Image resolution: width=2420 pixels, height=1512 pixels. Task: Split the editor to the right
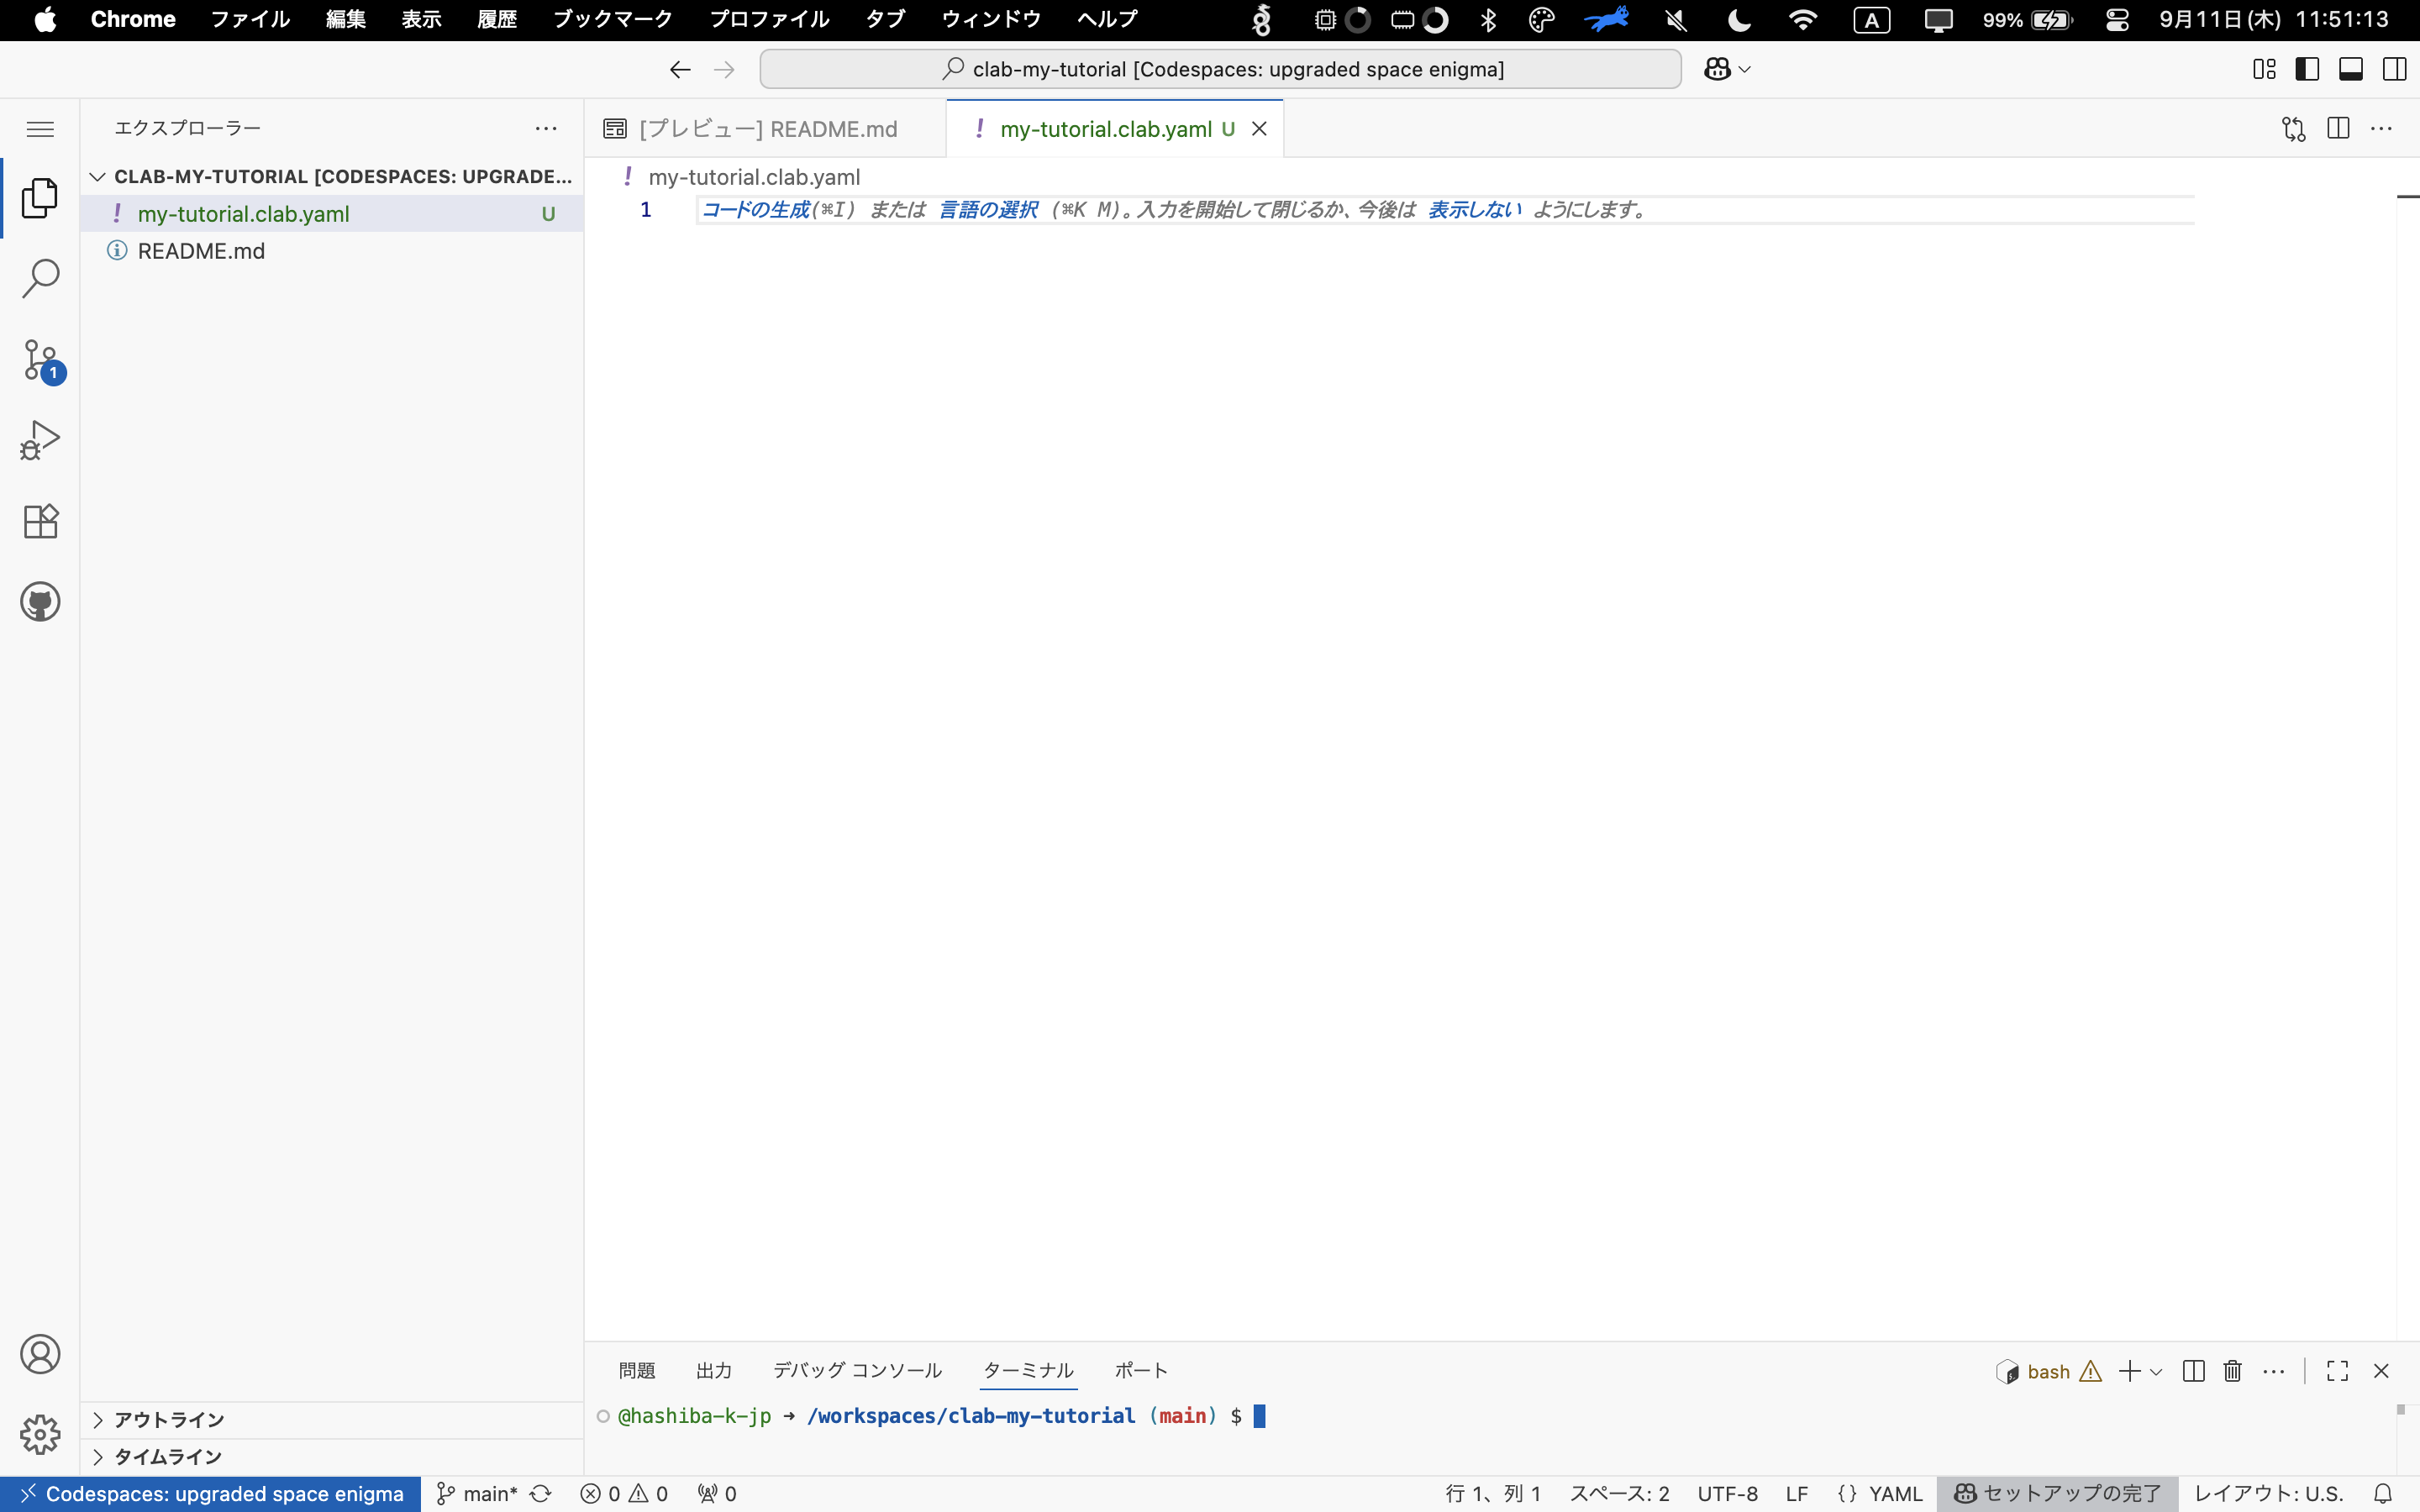click(x=2338, y=128)
